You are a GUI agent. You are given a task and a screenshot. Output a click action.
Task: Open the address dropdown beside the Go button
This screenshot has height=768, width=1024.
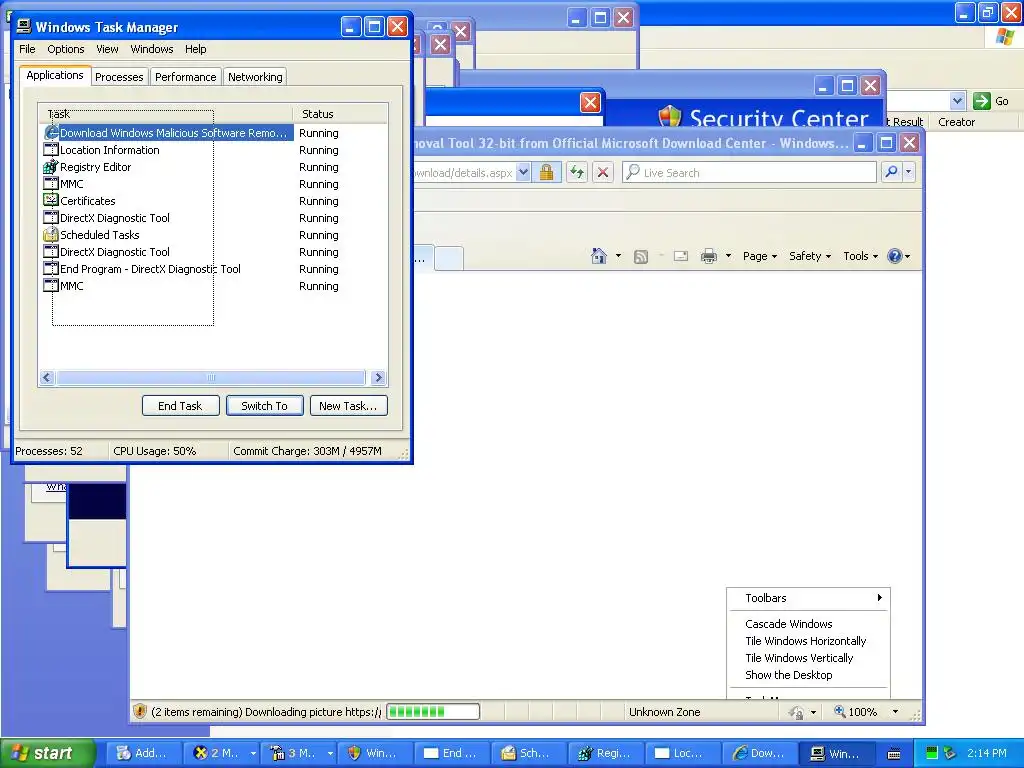point(957,101)
